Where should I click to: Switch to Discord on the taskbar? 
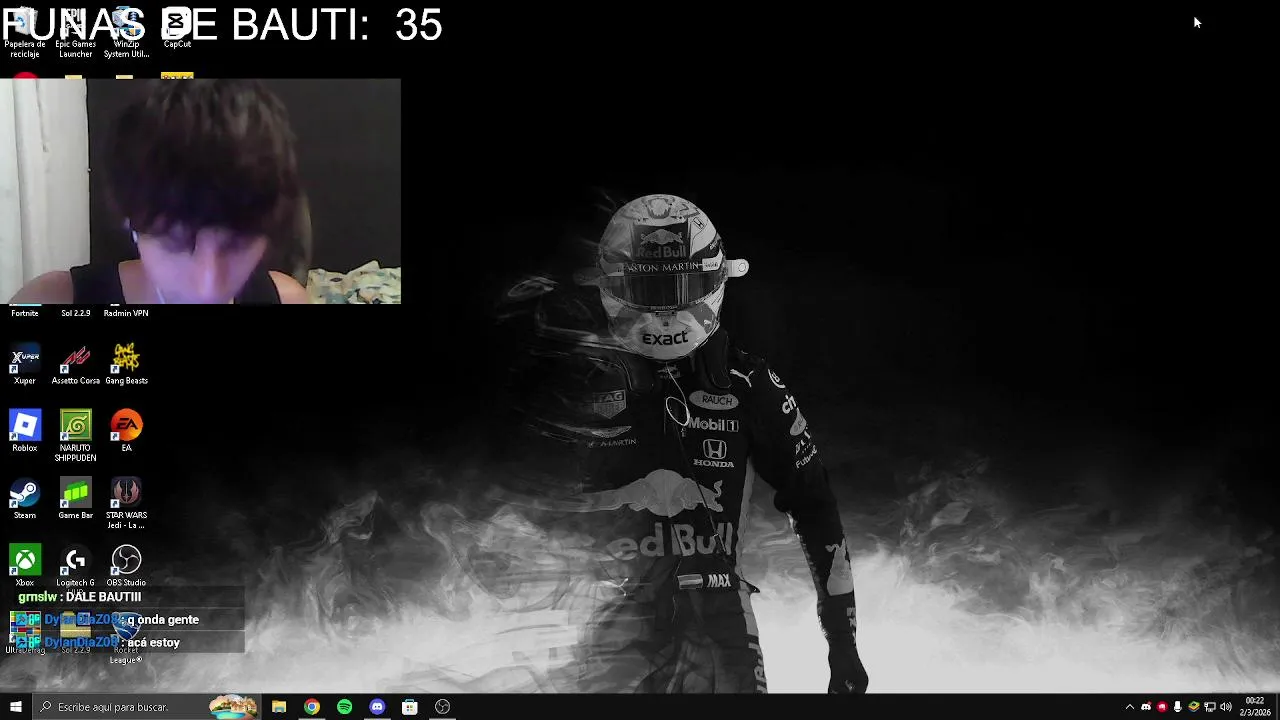pos(377,707)
